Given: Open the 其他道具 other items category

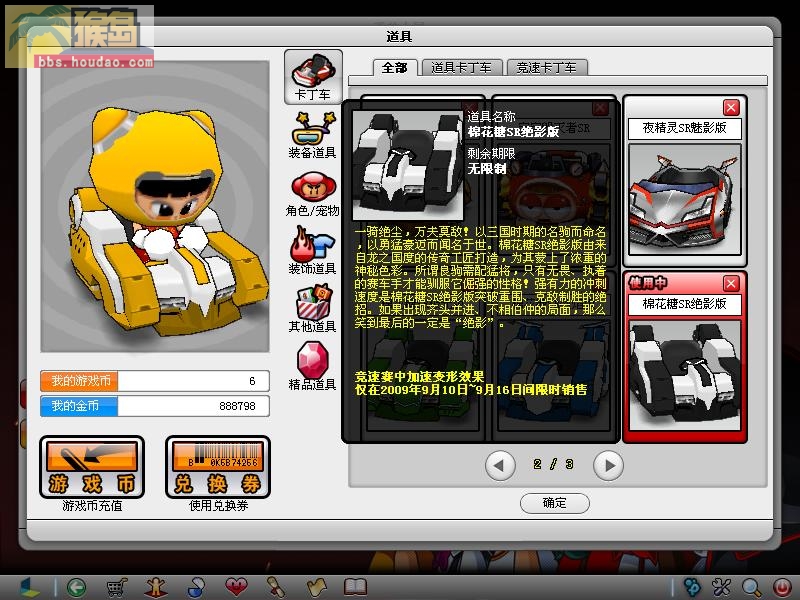Looking at the screenshot, I should [x=313, y=309].
